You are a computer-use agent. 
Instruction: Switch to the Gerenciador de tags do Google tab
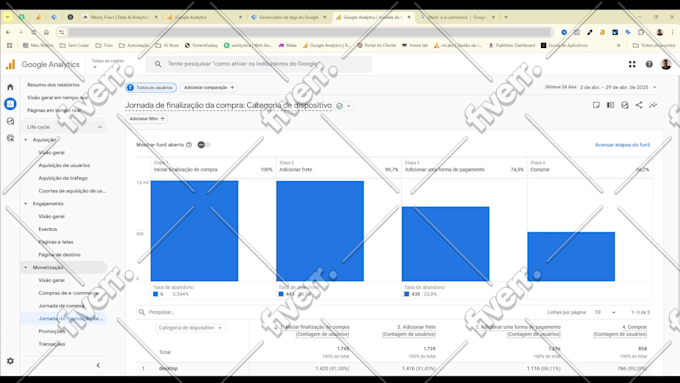pyautogui.click(x=289, y=17)
